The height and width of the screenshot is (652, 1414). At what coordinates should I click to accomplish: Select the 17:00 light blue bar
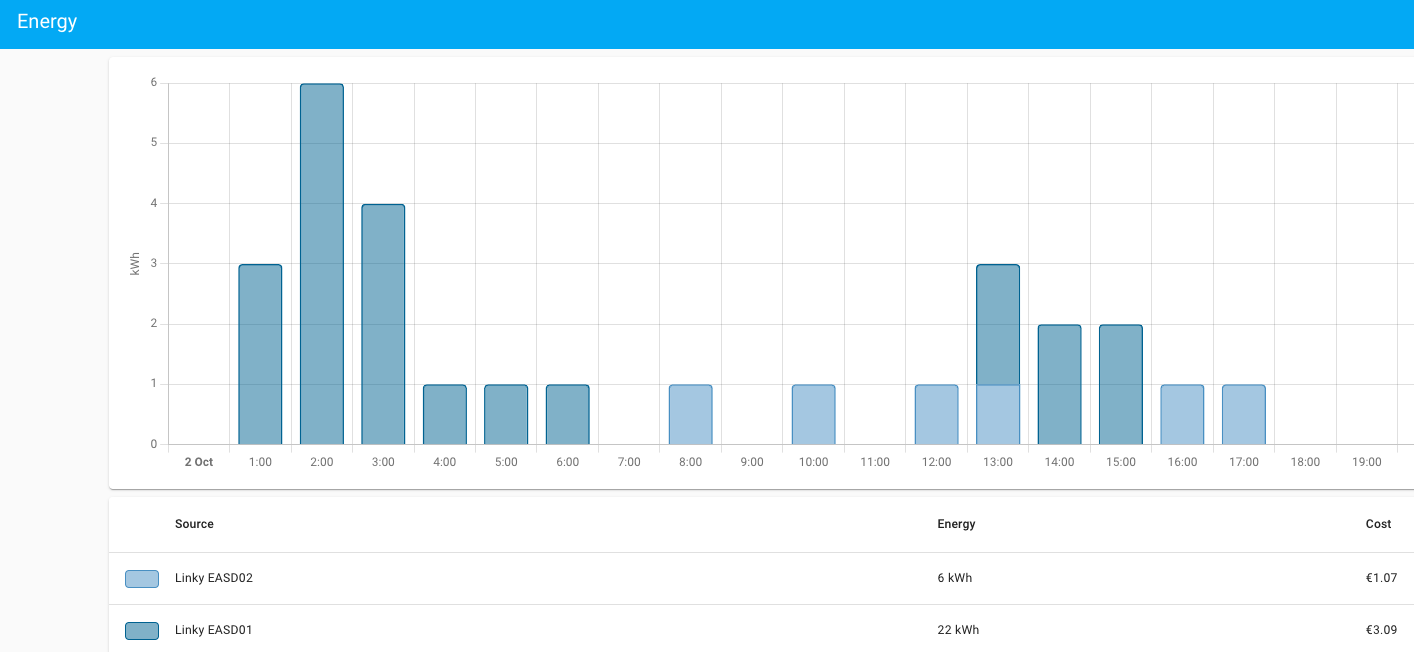click(x=1244, y=413)
